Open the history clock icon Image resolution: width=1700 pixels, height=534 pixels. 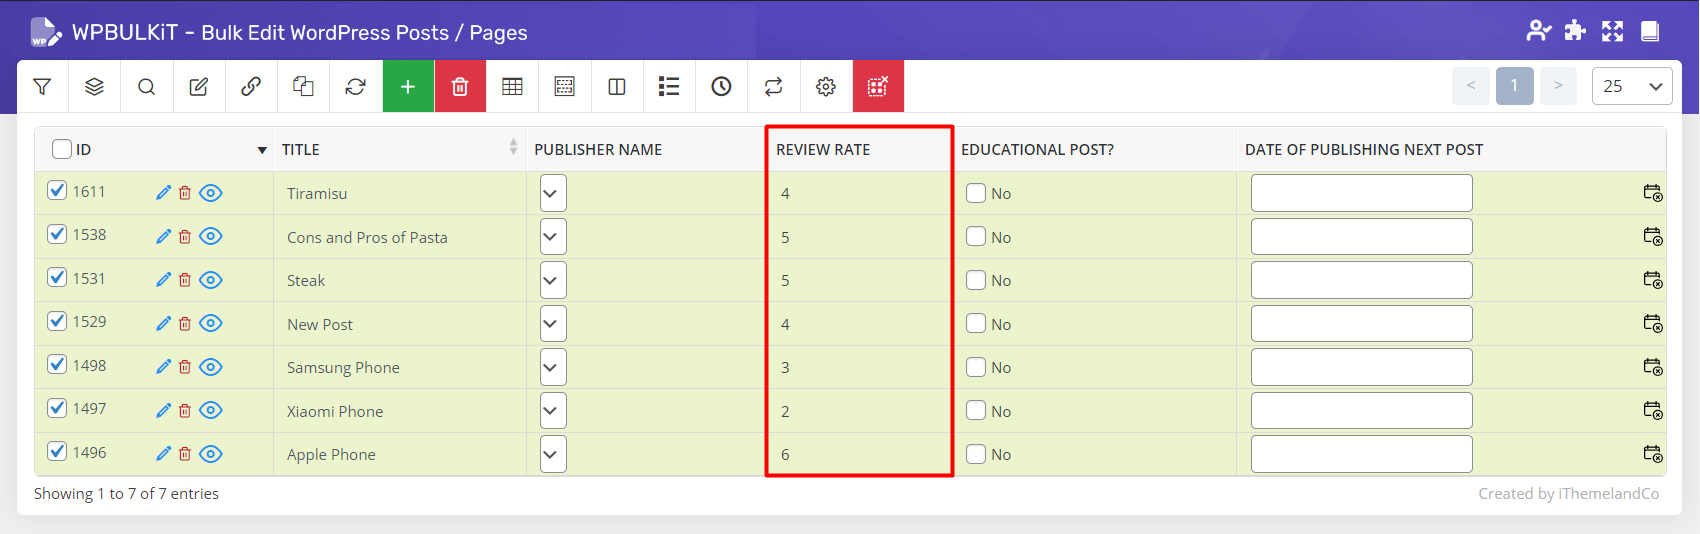tap(721, 87)
